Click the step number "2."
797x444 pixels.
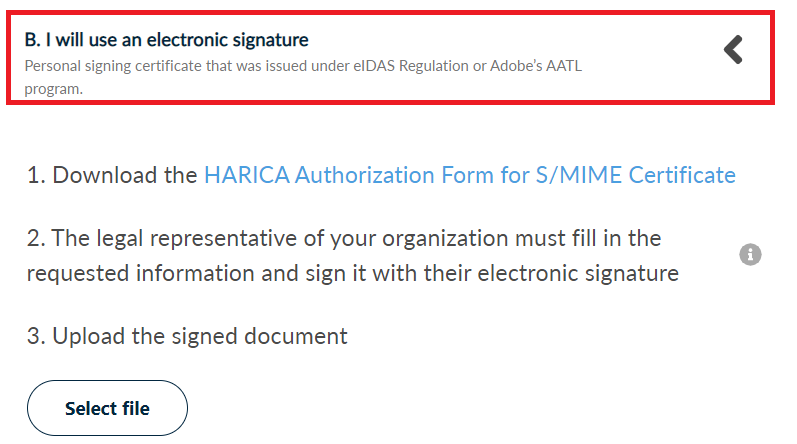click(36, 238)
